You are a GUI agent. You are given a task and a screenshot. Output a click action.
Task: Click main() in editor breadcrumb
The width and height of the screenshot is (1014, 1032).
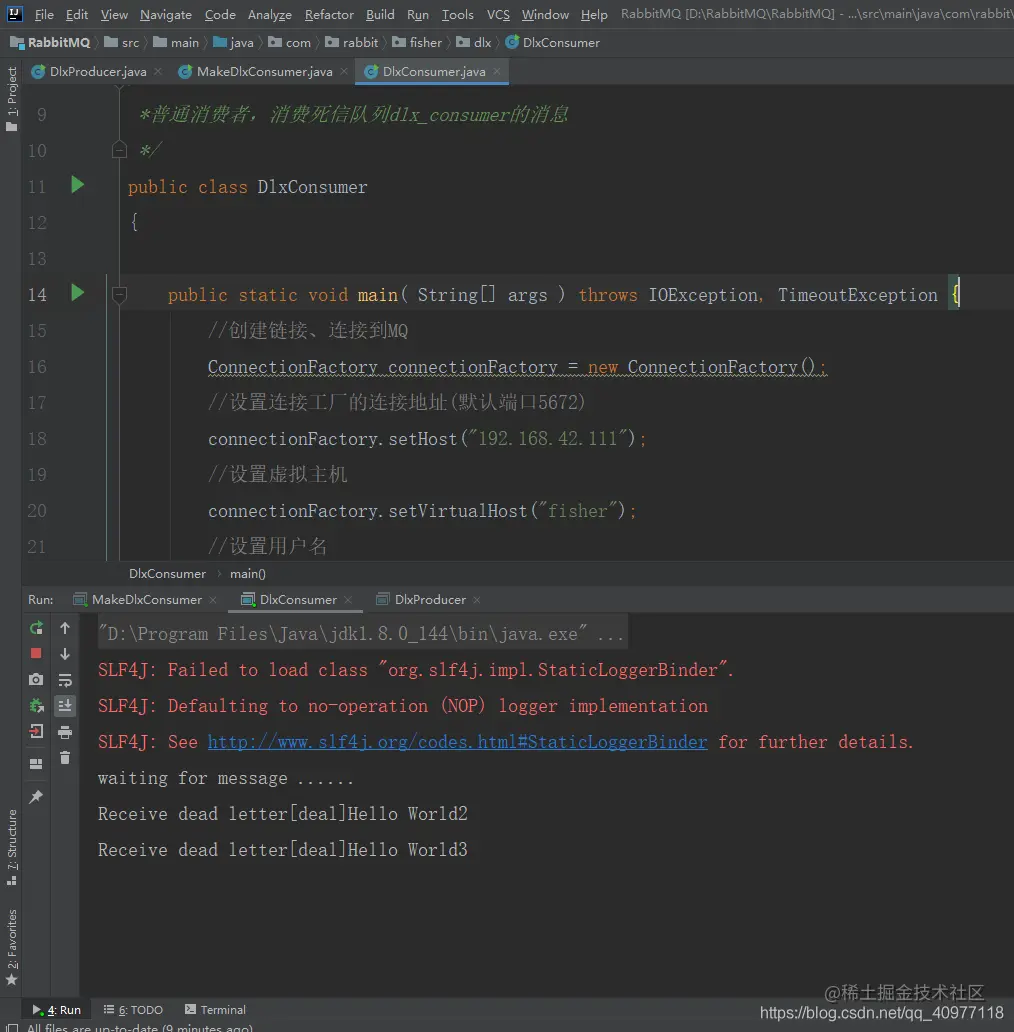pos(247,574)
